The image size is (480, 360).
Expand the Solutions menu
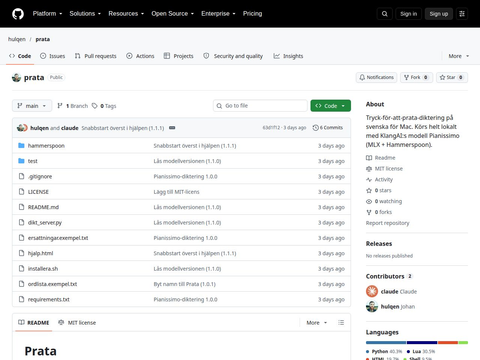point(85,14)
